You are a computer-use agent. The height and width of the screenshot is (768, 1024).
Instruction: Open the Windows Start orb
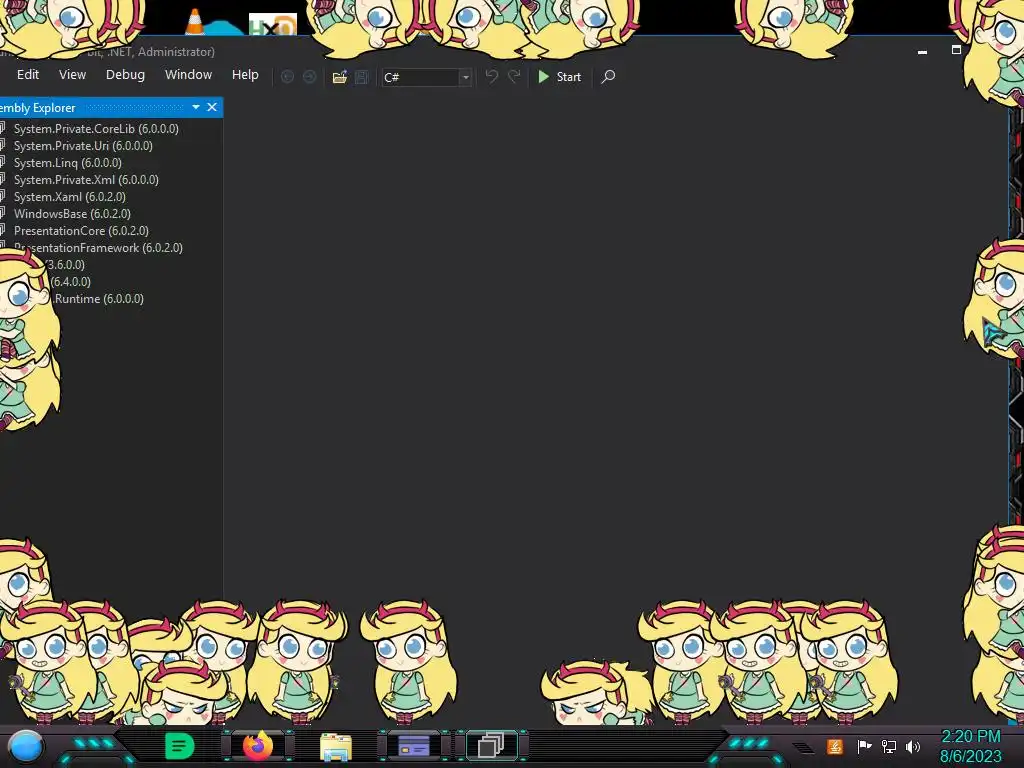click(25, 746)
